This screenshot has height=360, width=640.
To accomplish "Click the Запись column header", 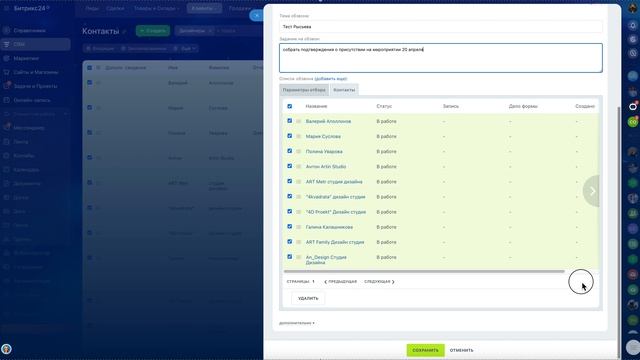I will pos(451,106).
